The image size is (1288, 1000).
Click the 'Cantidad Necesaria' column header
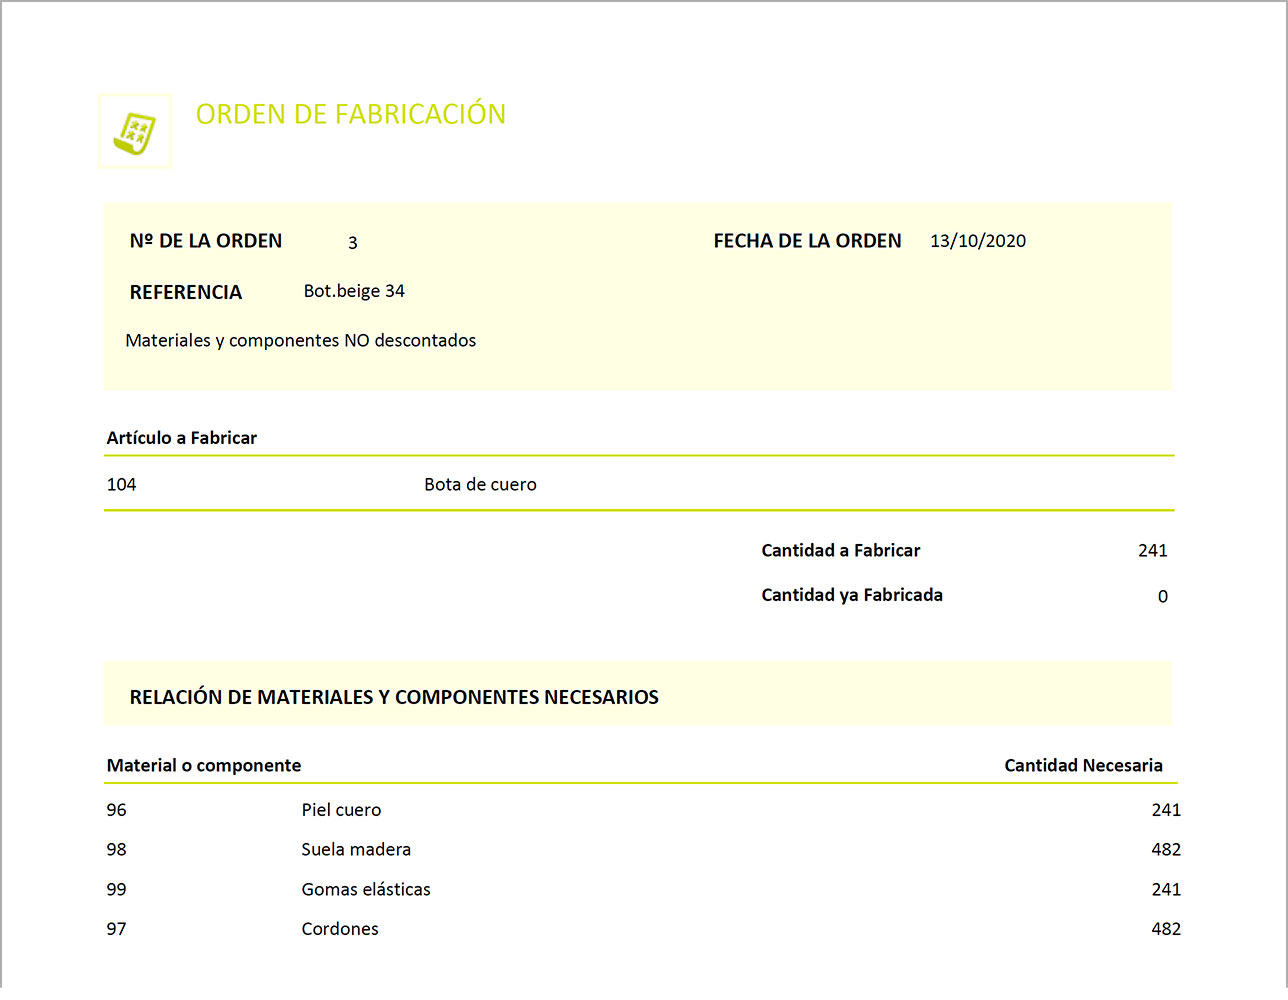coord(1083,766)
